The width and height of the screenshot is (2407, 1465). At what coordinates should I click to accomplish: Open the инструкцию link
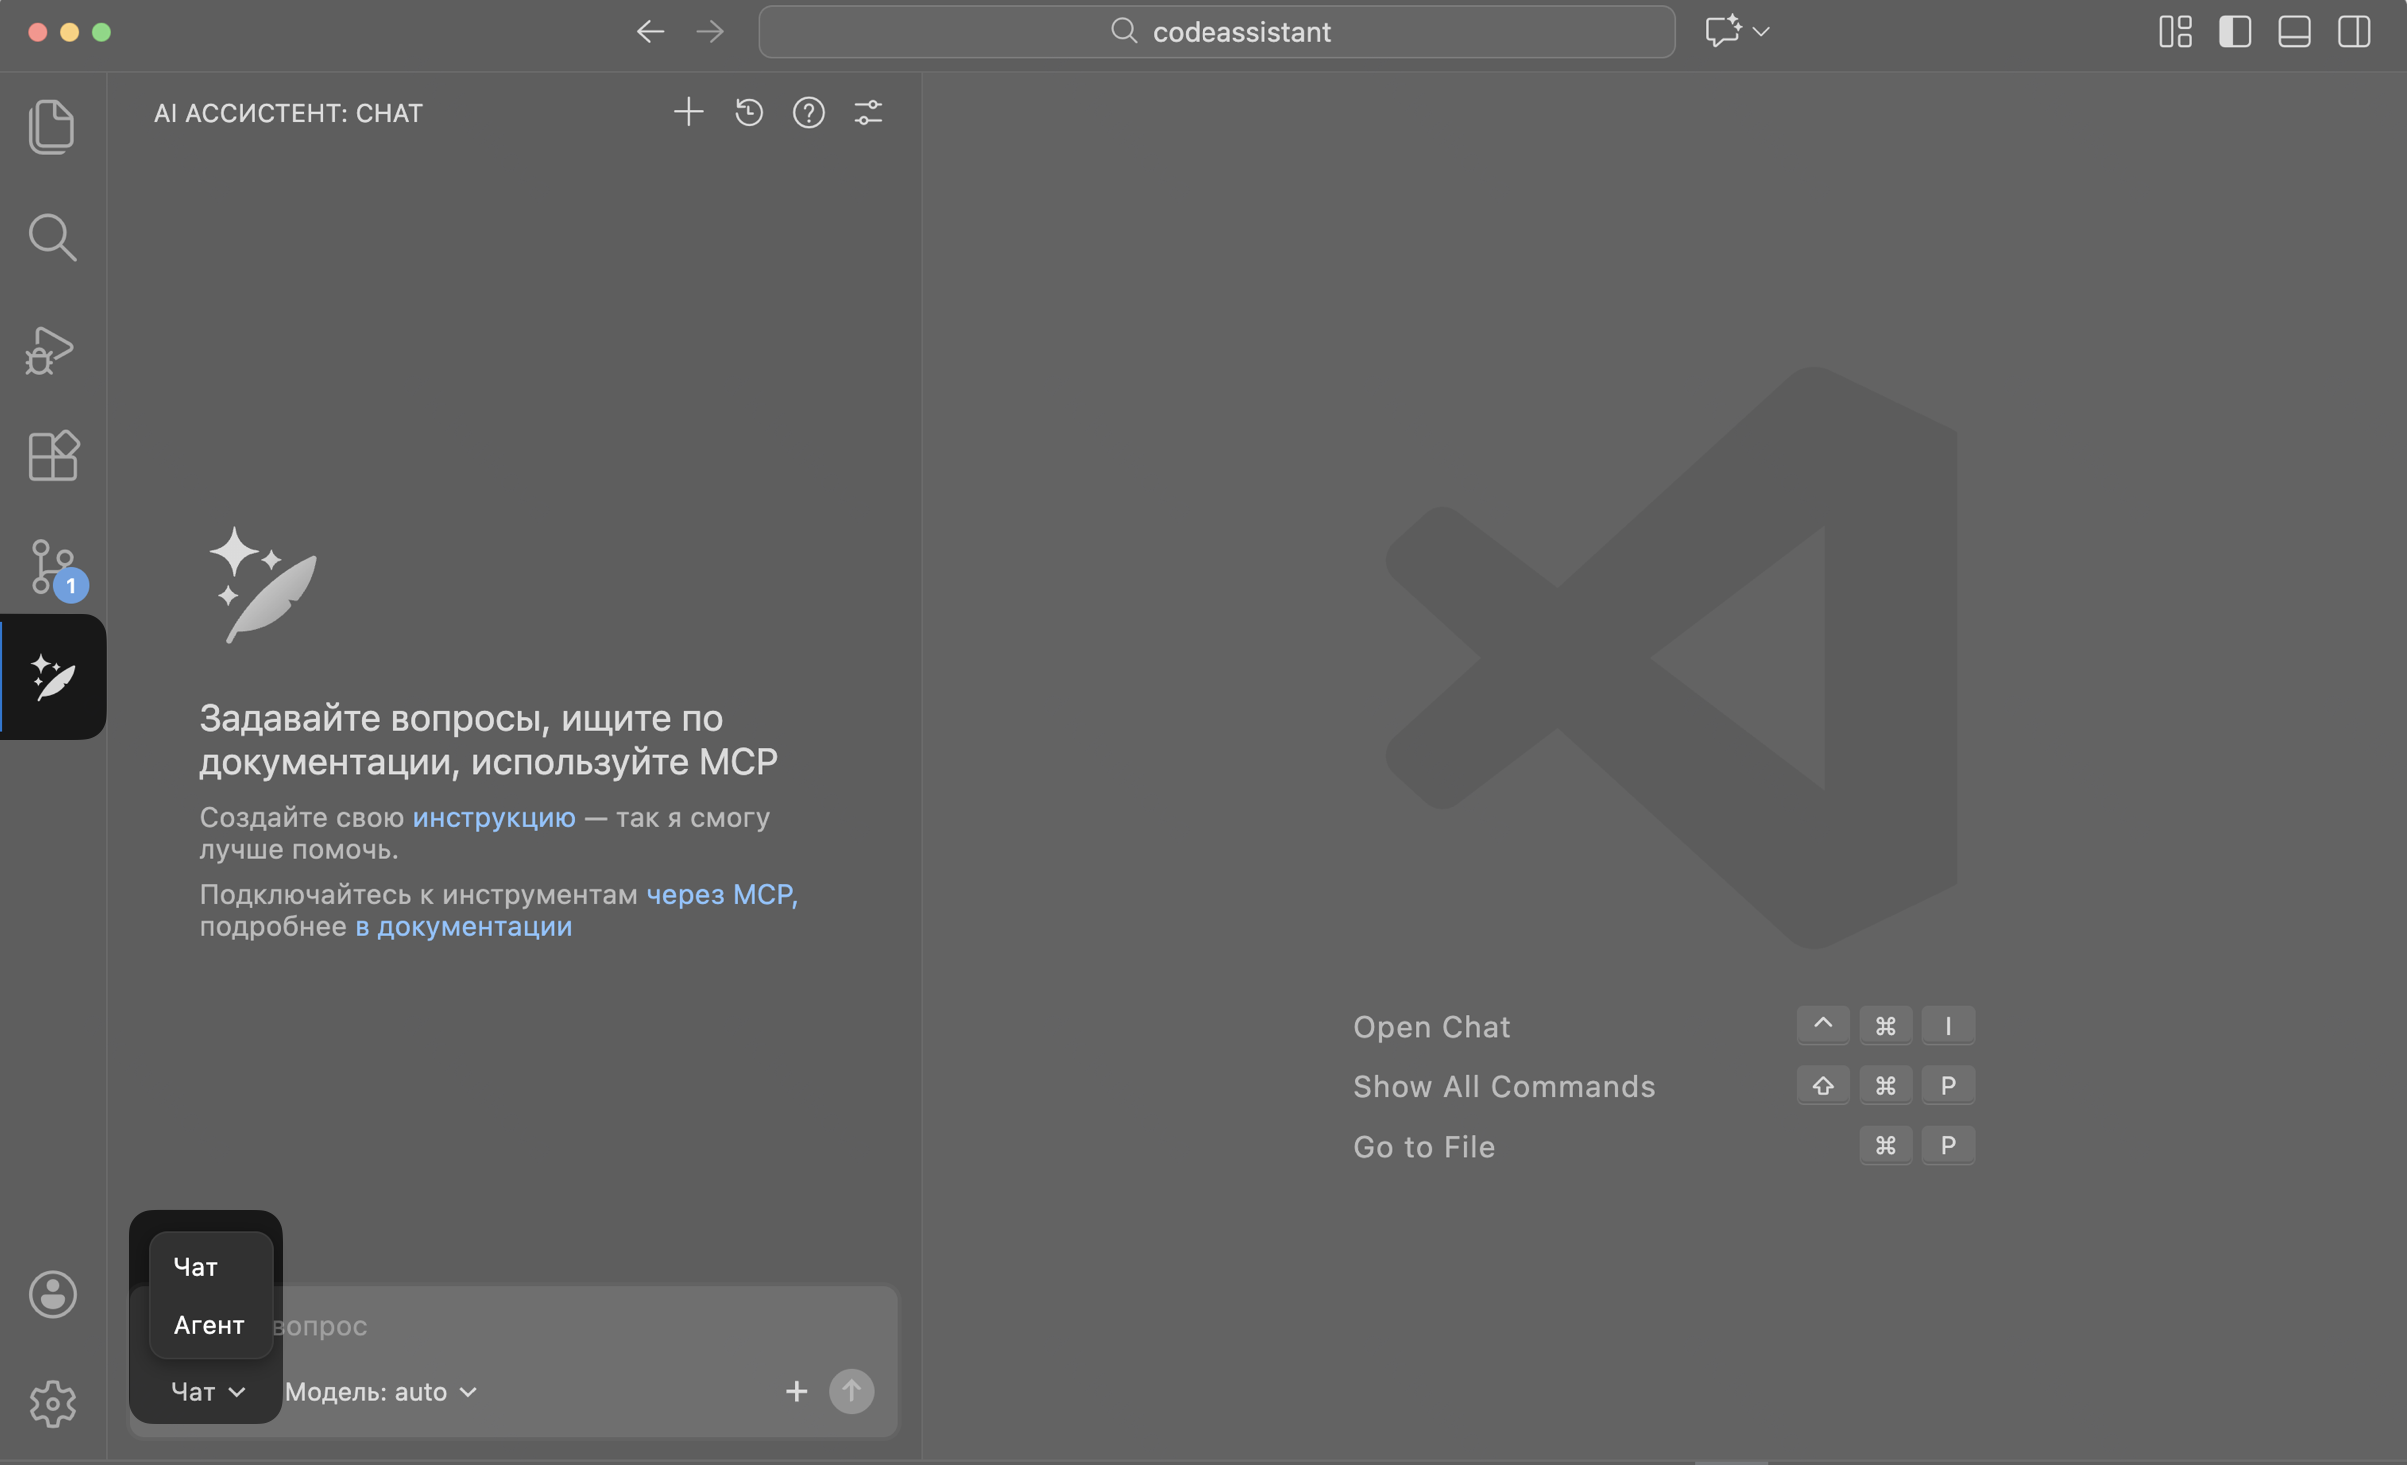494,817
